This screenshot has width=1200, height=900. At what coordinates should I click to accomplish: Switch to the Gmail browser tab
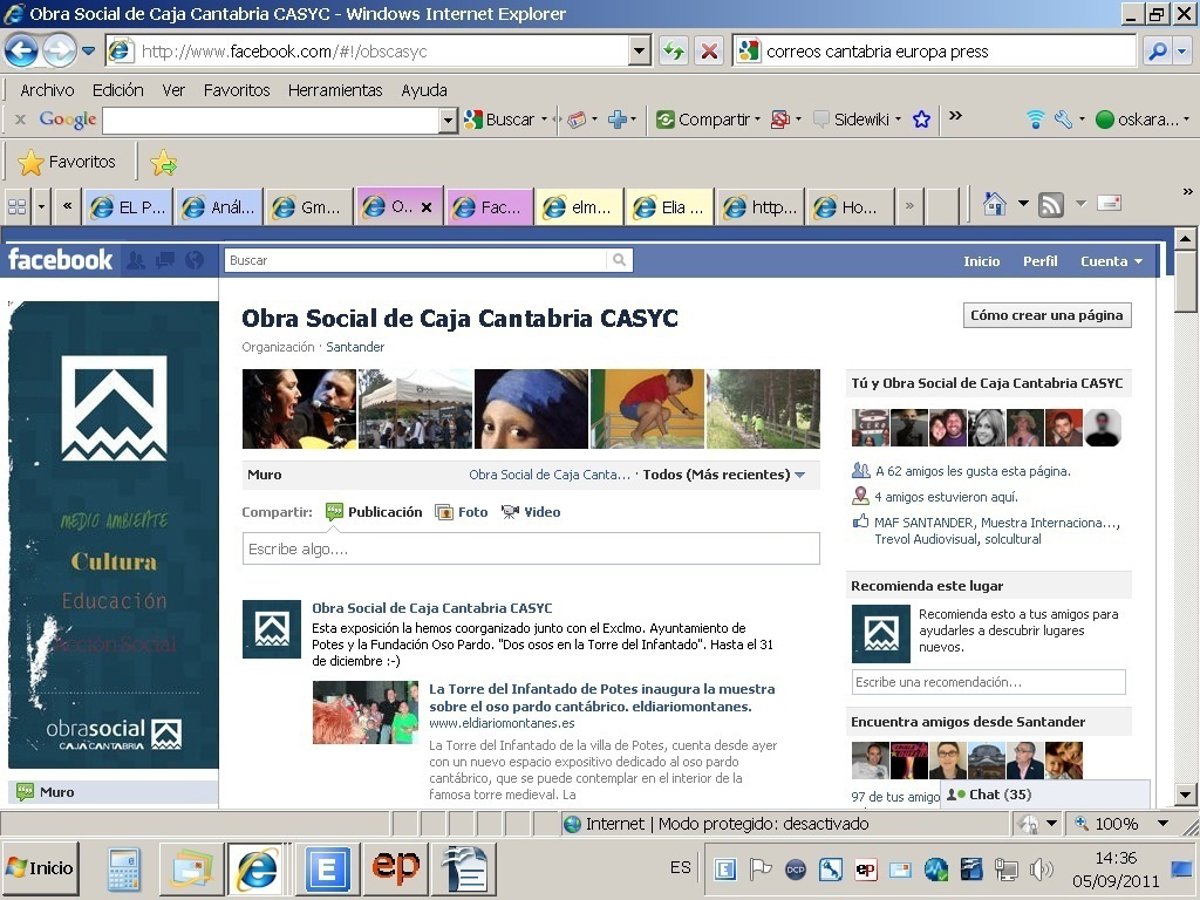[x=308, y=208]
